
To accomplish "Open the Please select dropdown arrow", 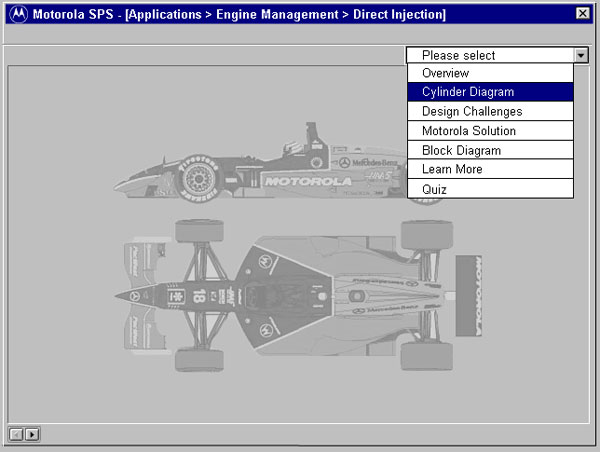I will (581, 55).
